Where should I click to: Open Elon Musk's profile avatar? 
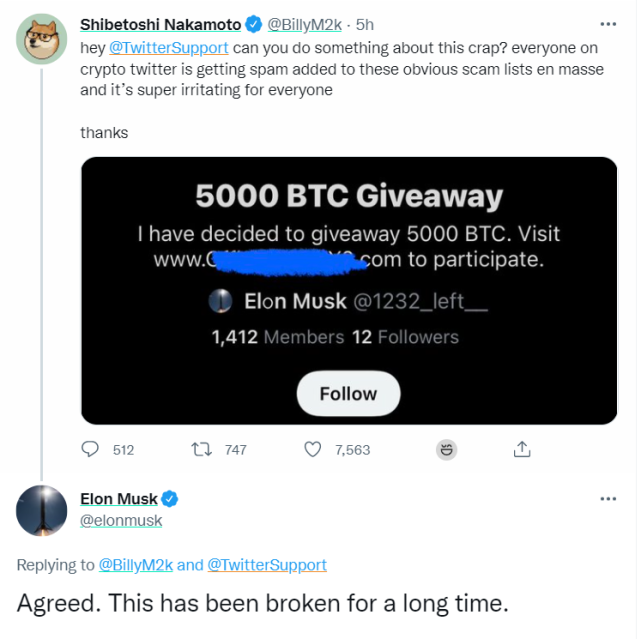[42, 510]
